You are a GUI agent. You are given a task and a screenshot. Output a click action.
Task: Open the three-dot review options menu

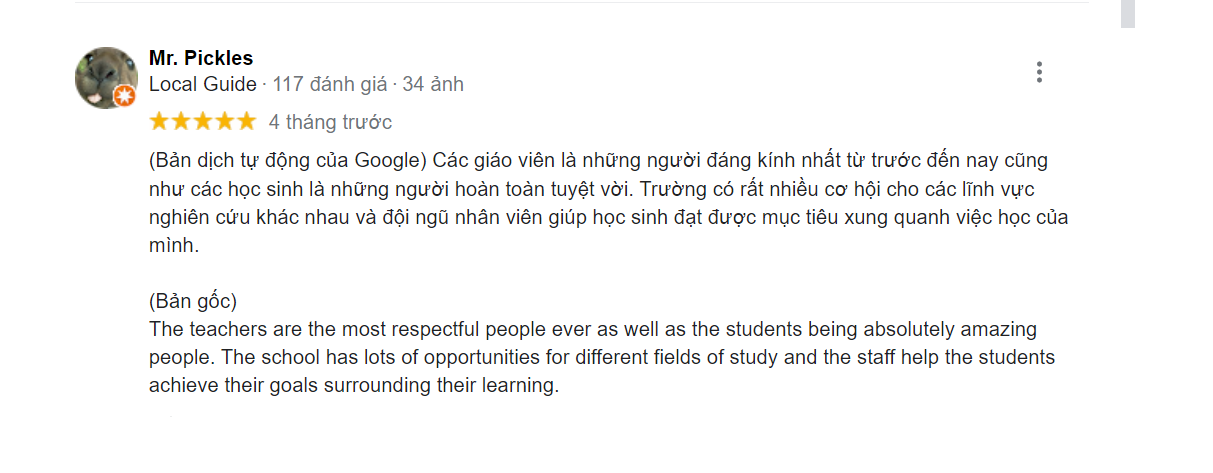[x=1040, y=72]
